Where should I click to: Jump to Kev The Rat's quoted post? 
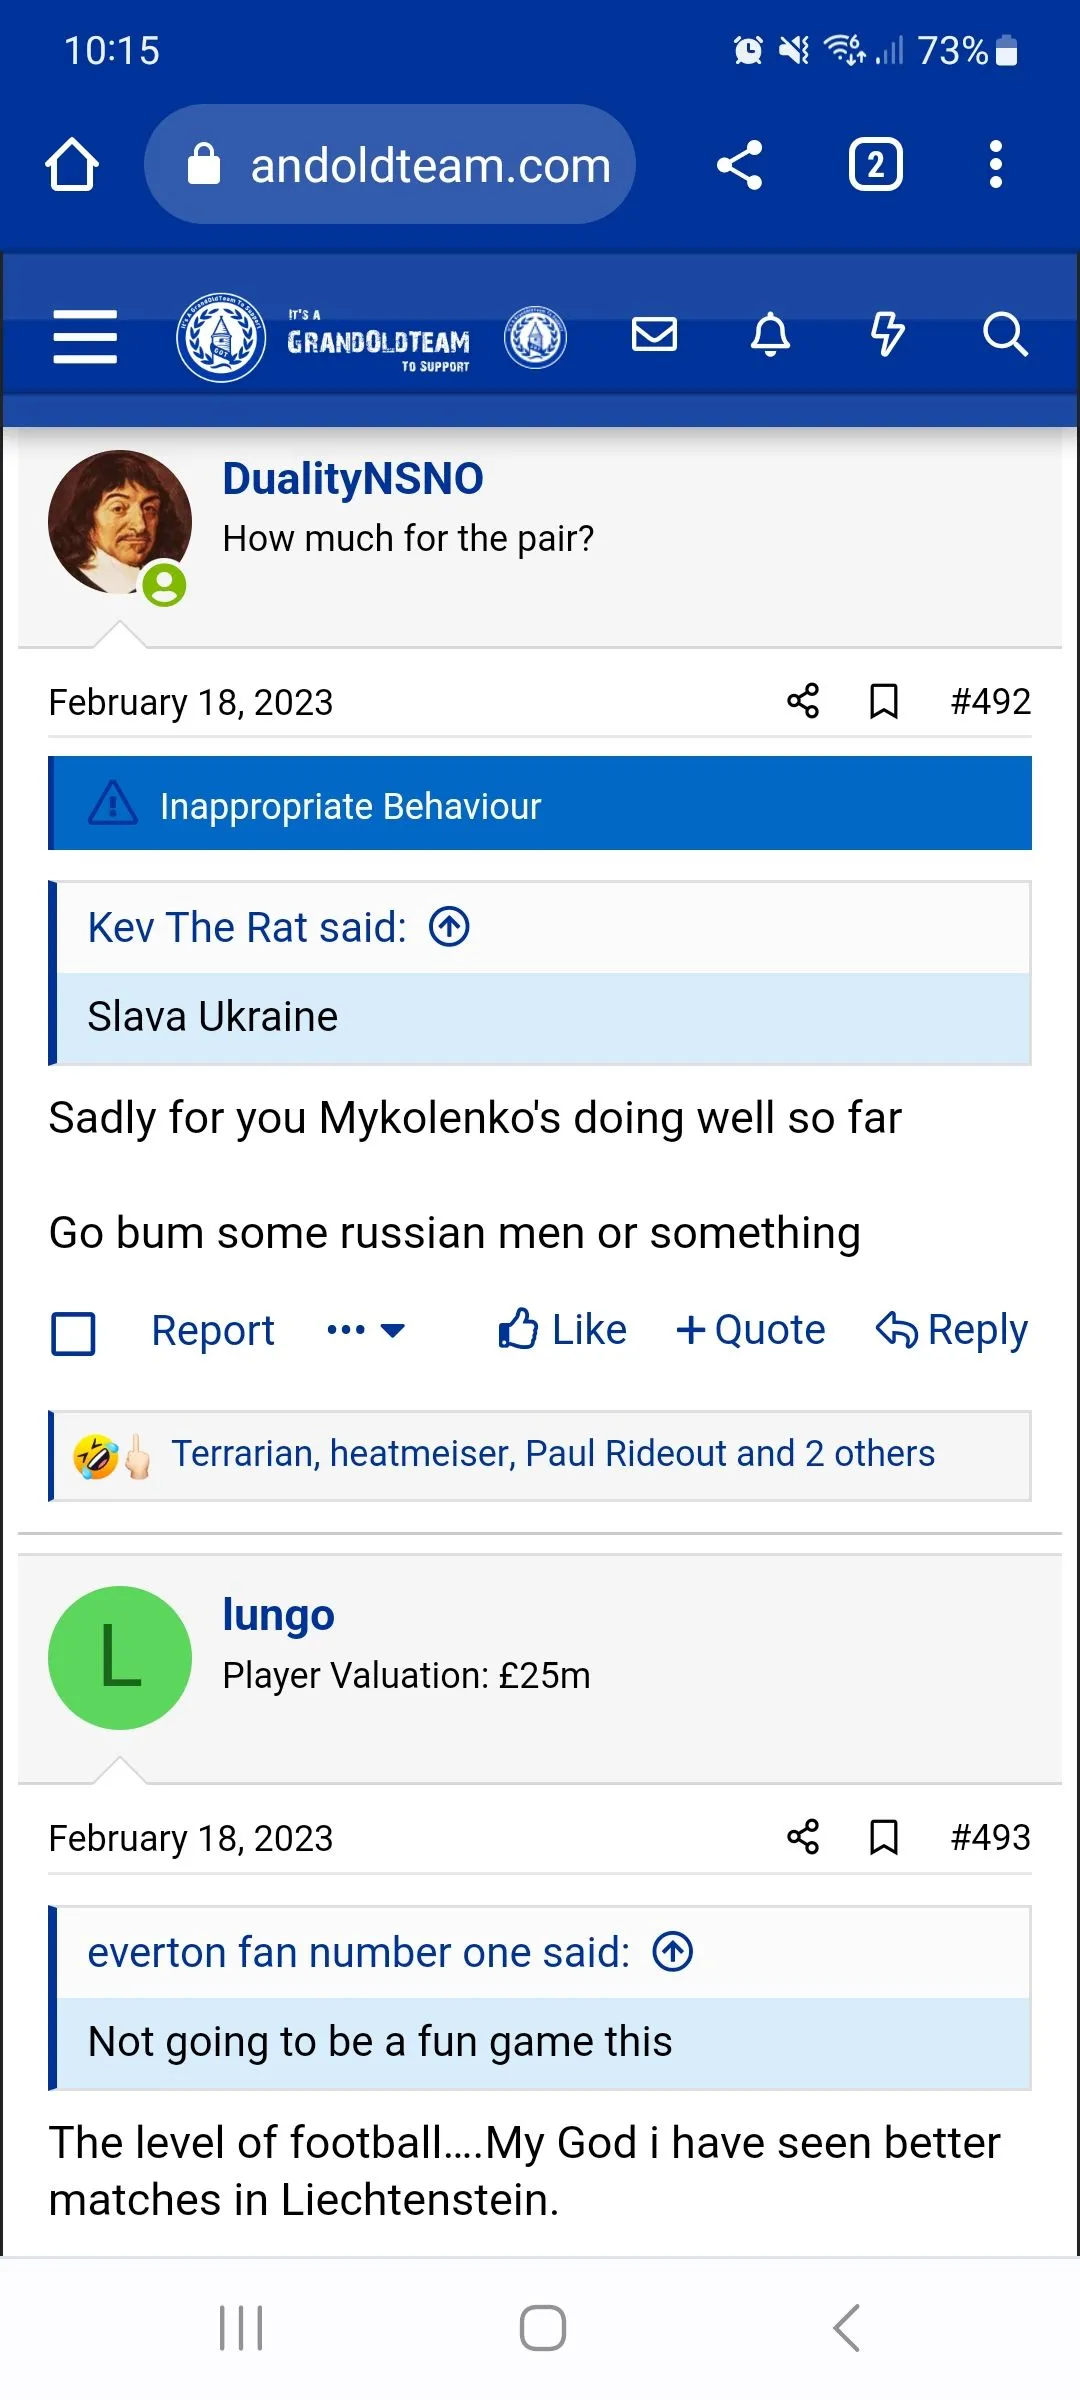point(450,927)
